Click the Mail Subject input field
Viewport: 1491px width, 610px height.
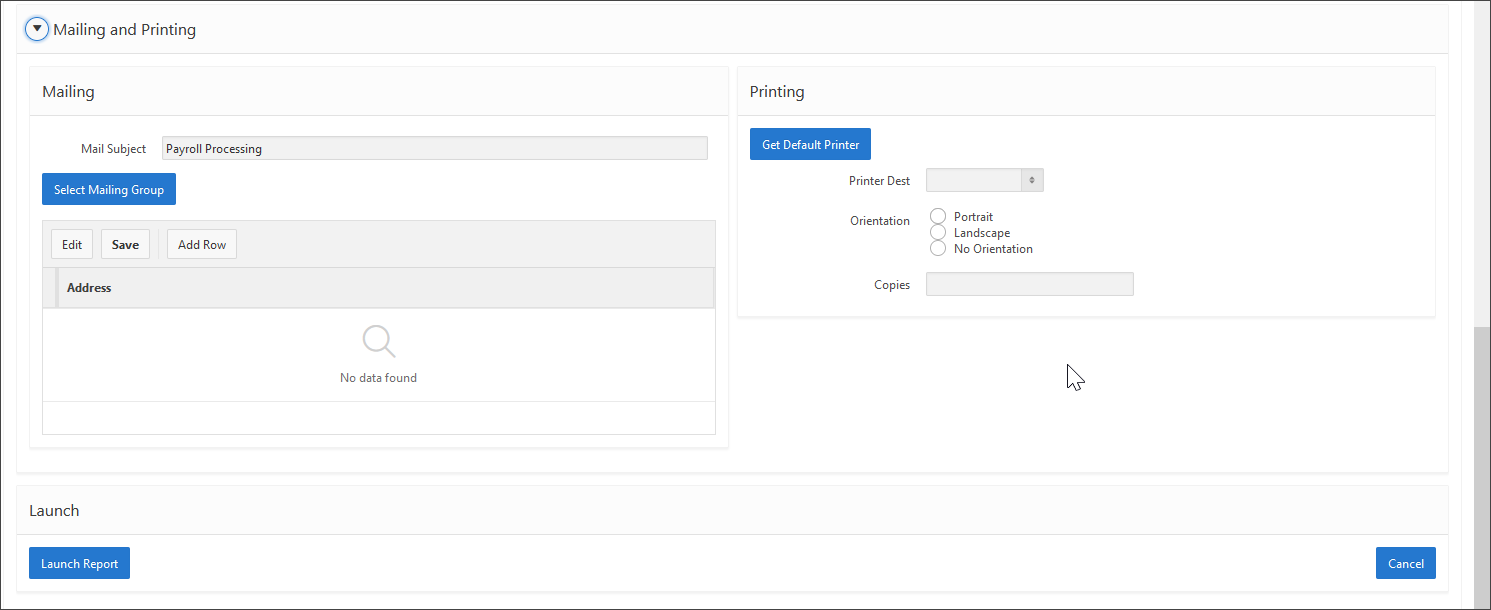coord(434,148)
